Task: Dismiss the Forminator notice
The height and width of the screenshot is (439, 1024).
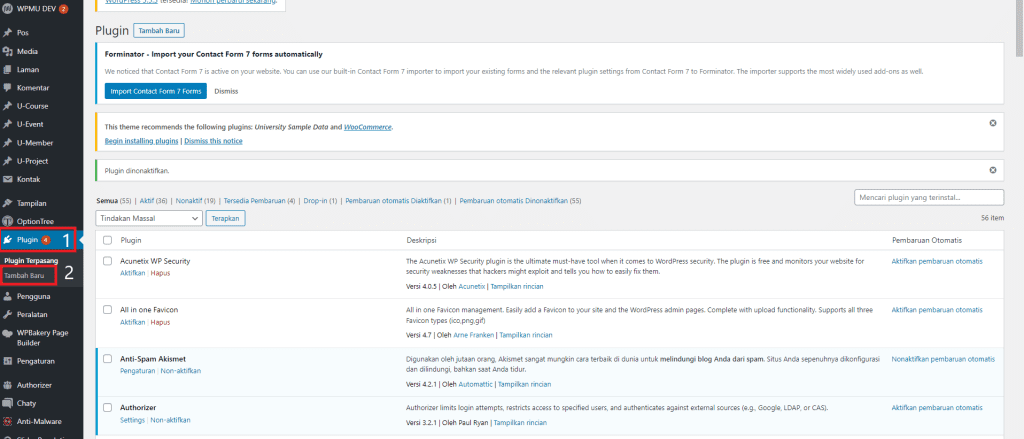Action: click(226, 91)
